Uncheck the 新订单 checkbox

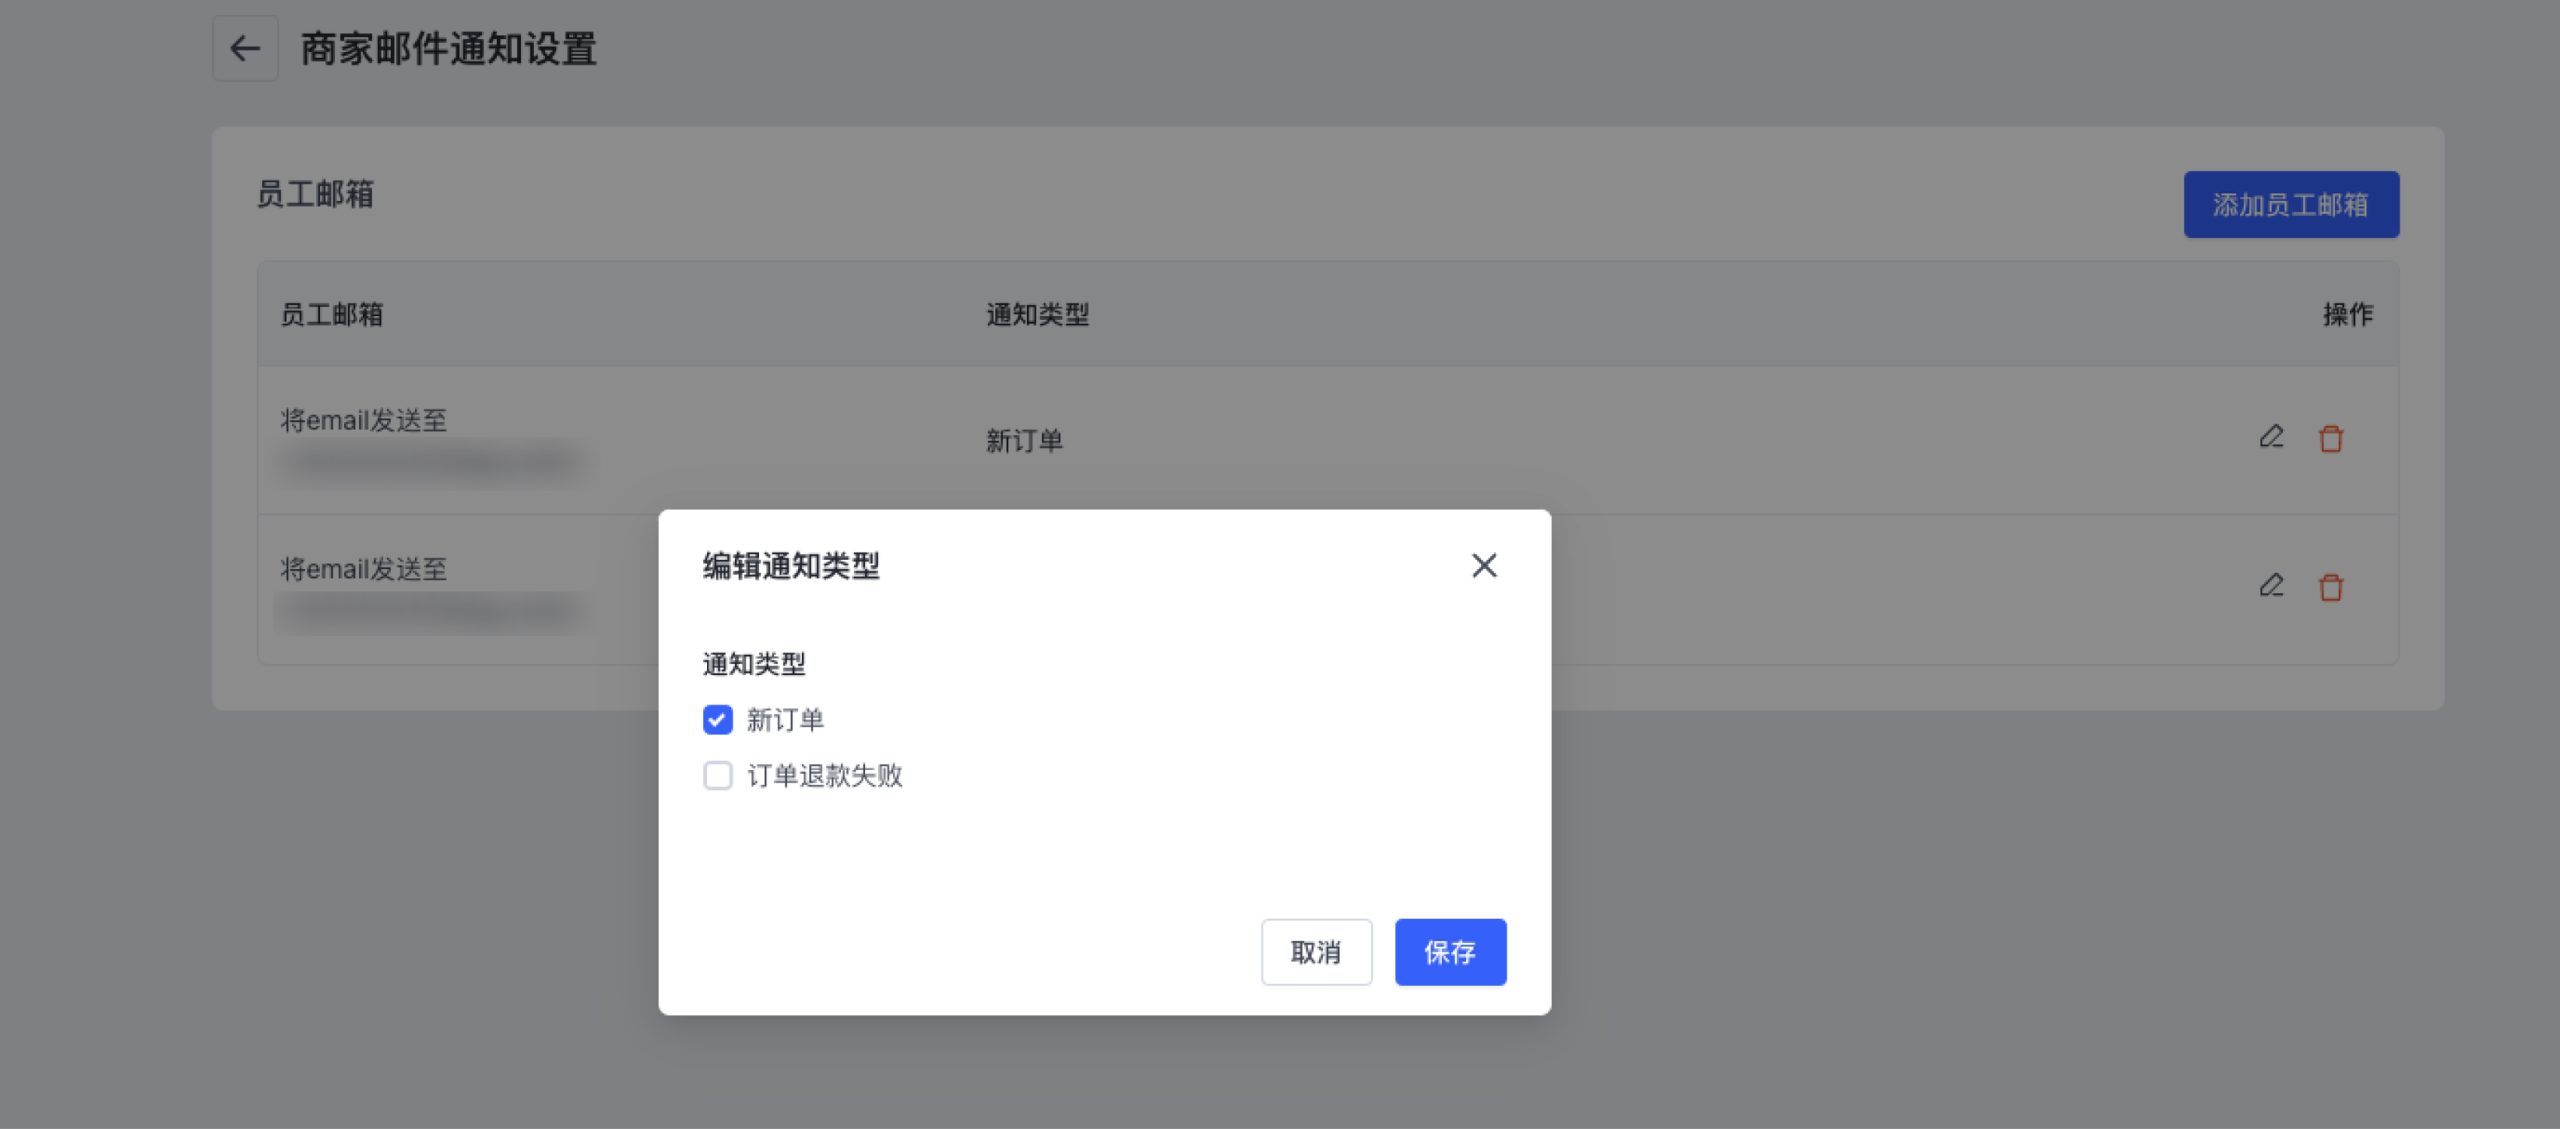[718, 720]
